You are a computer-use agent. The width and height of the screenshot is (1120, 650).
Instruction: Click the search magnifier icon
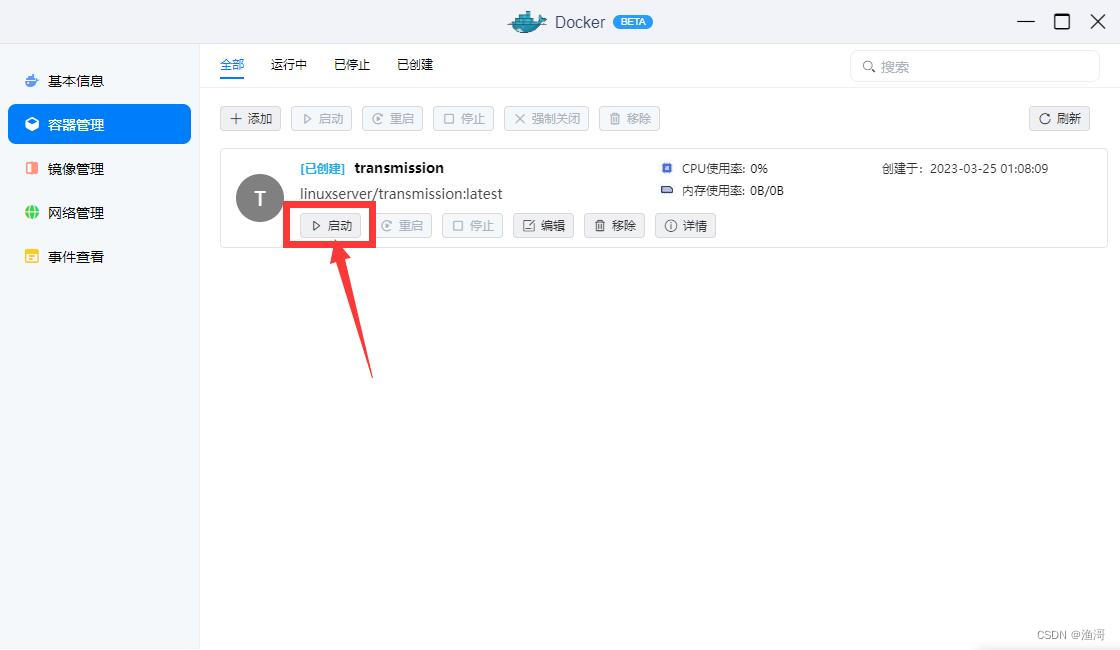click(x=868, y=66)
